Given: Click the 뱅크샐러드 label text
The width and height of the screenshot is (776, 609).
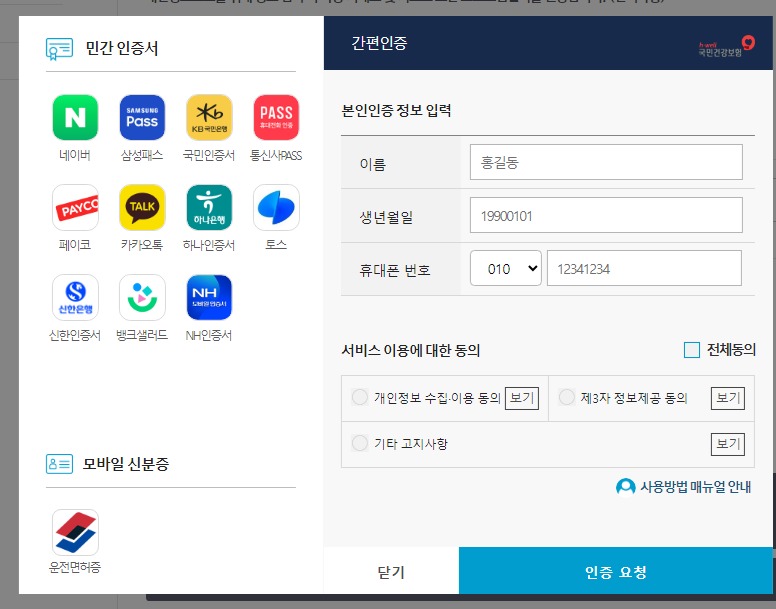Looking at the screenshot, I should [x=142, y=335].
